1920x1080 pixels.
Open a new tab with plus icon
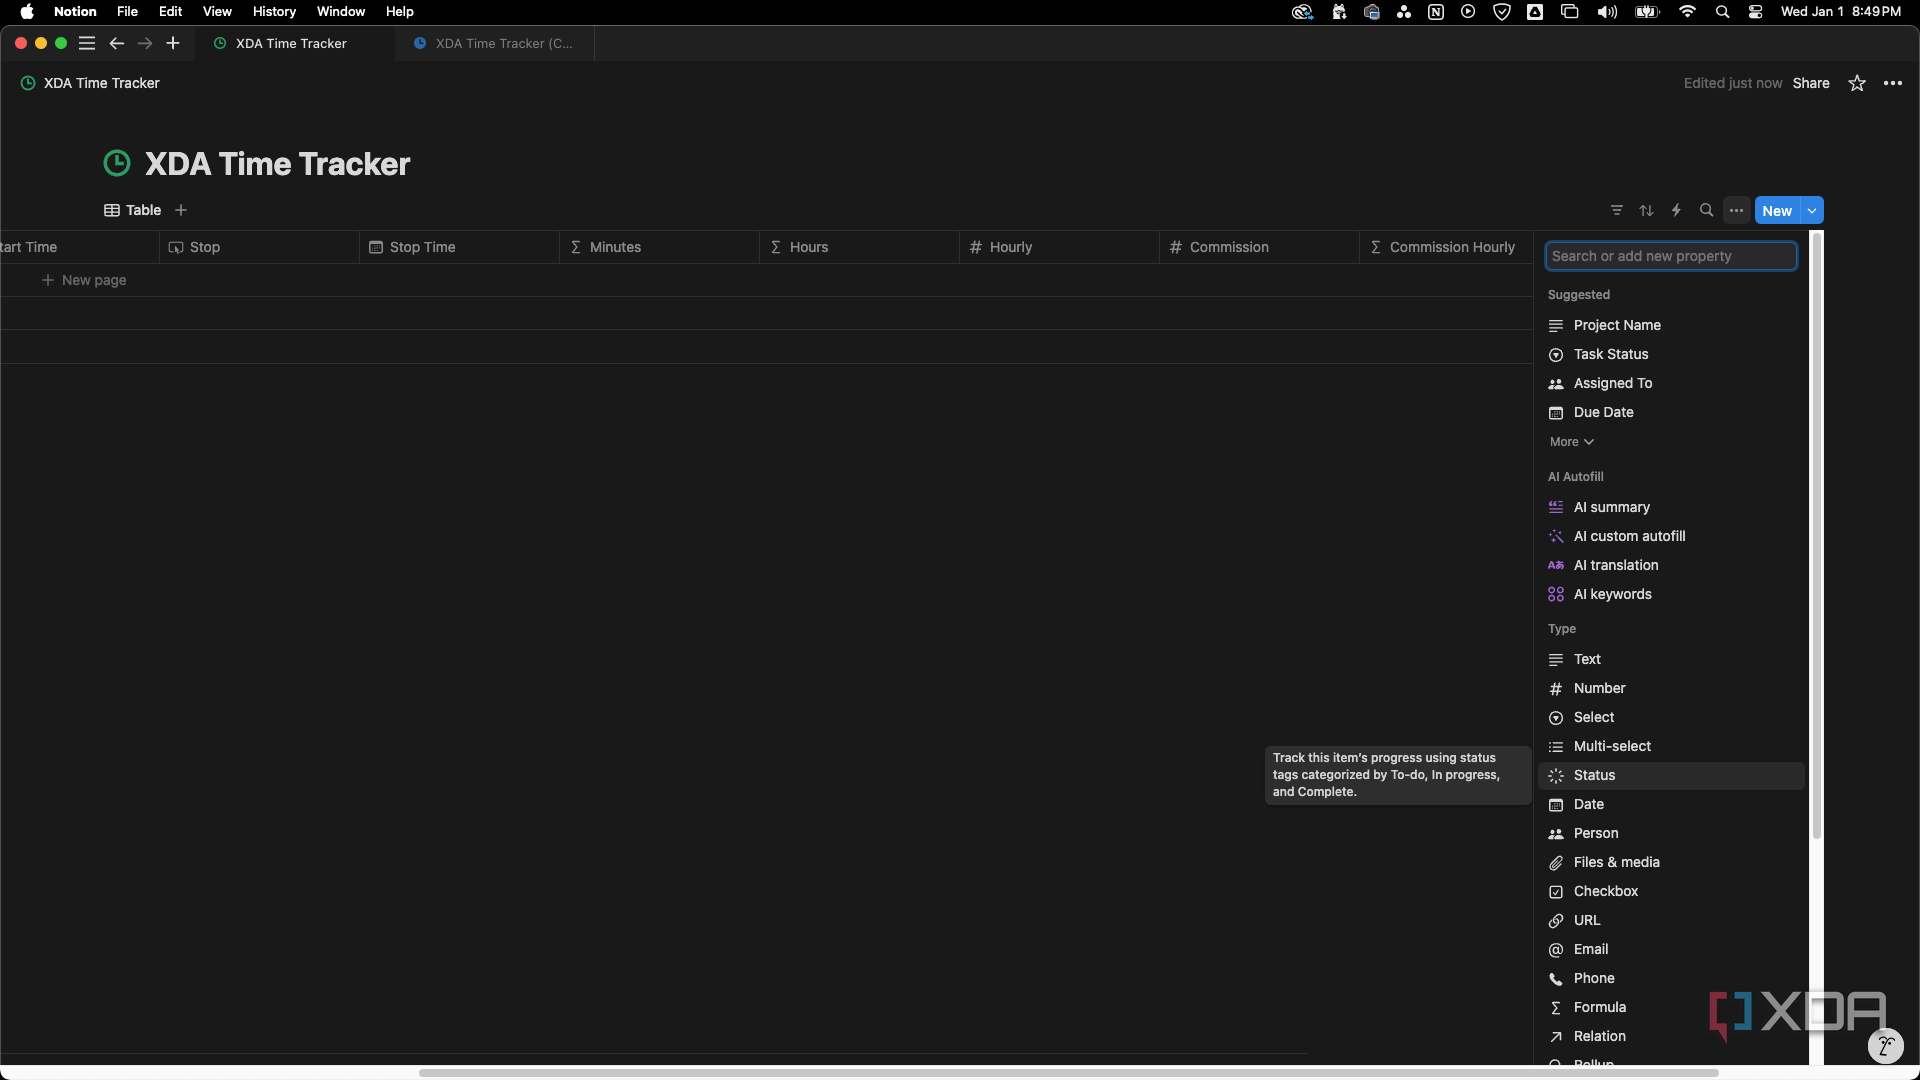point(173,43)
